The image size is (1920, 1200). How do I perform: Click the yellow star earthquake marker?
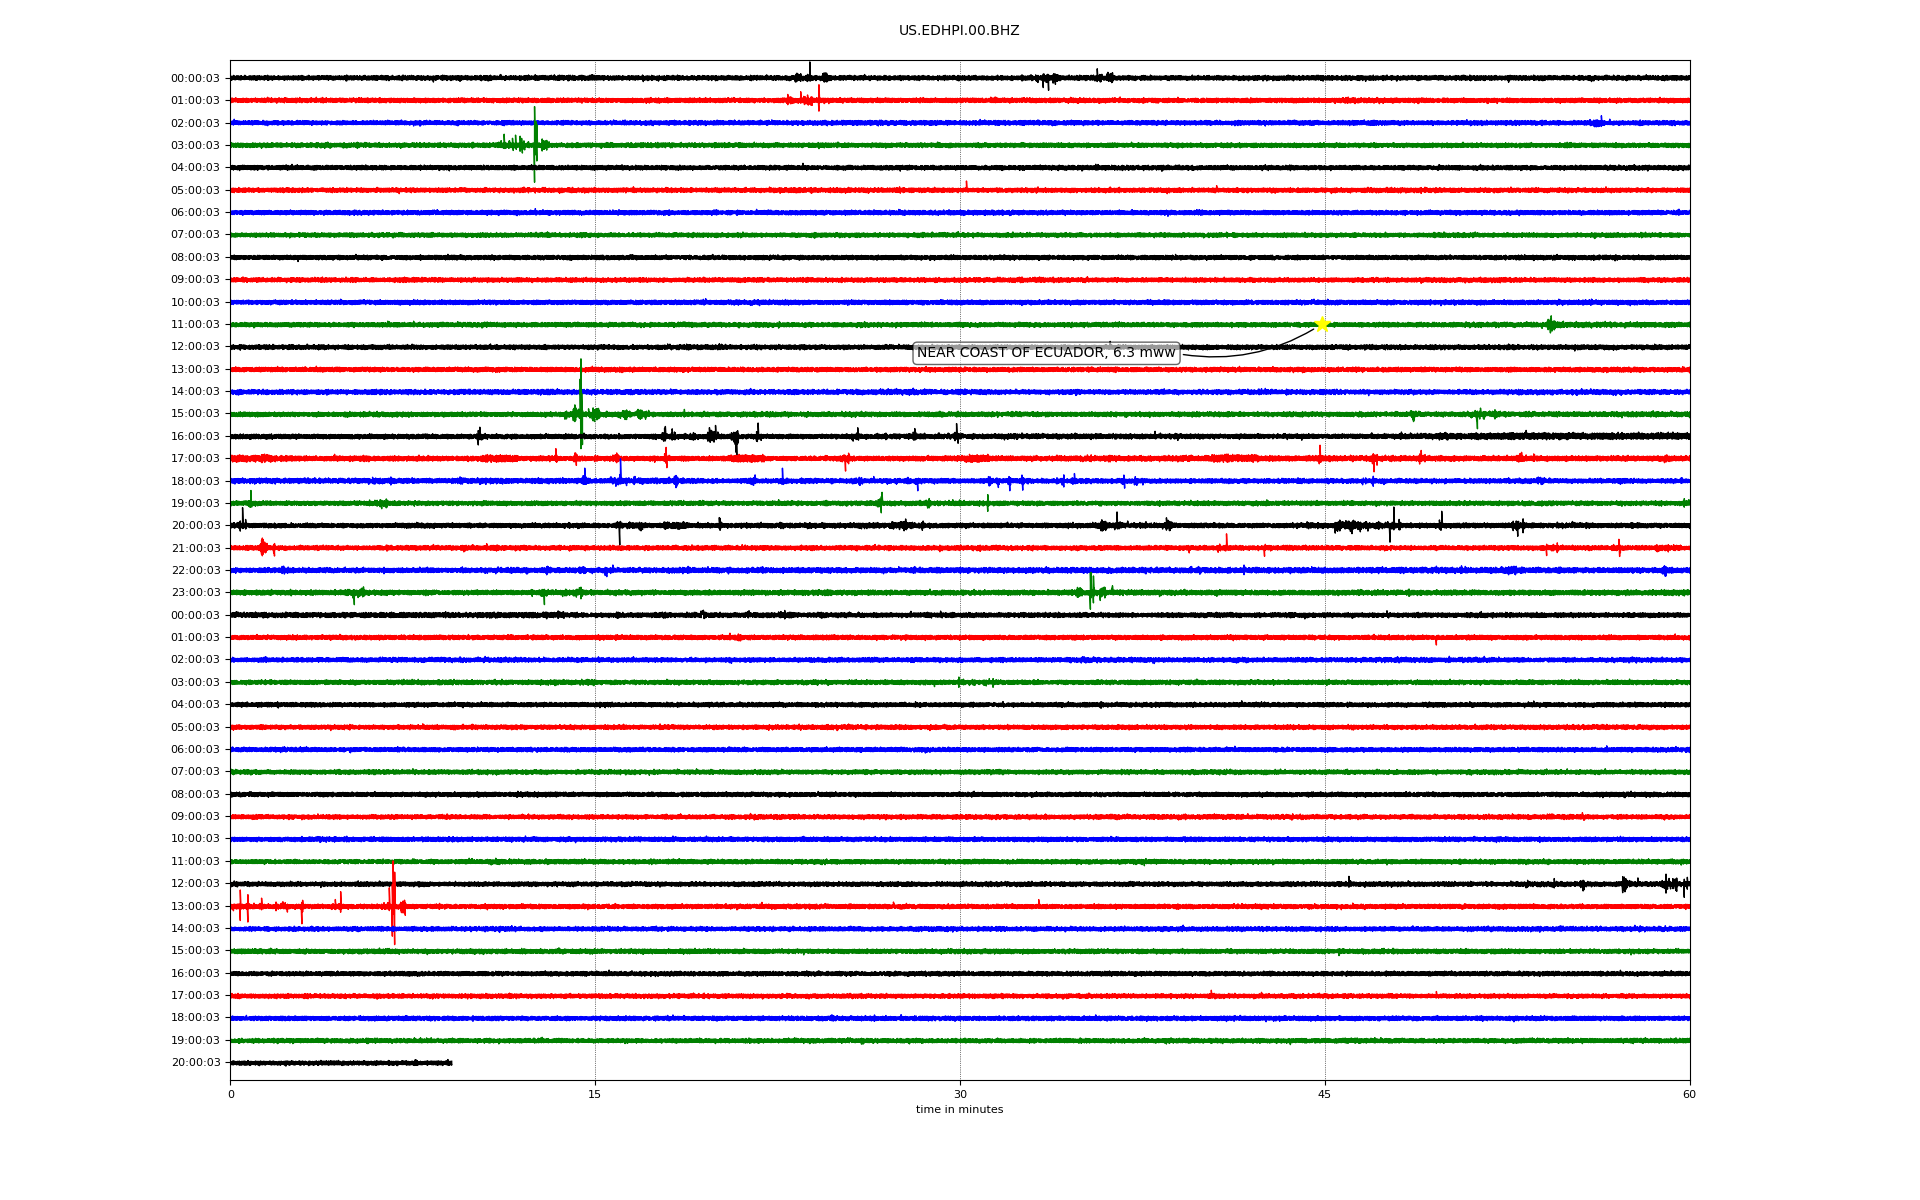coord(1322,324)
